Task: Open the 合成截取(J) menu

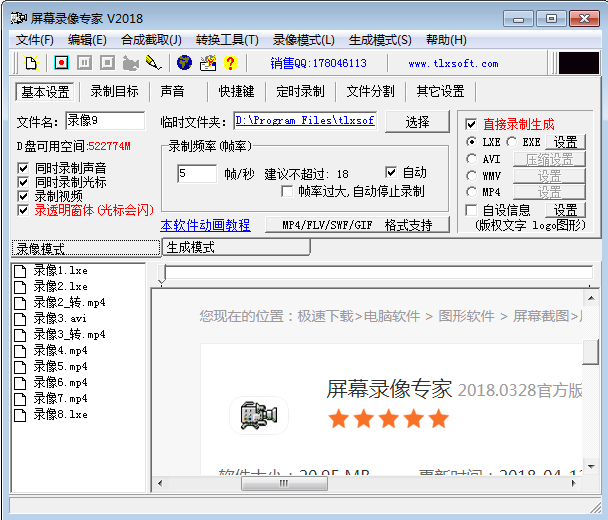Action: [x=151, y=40]
